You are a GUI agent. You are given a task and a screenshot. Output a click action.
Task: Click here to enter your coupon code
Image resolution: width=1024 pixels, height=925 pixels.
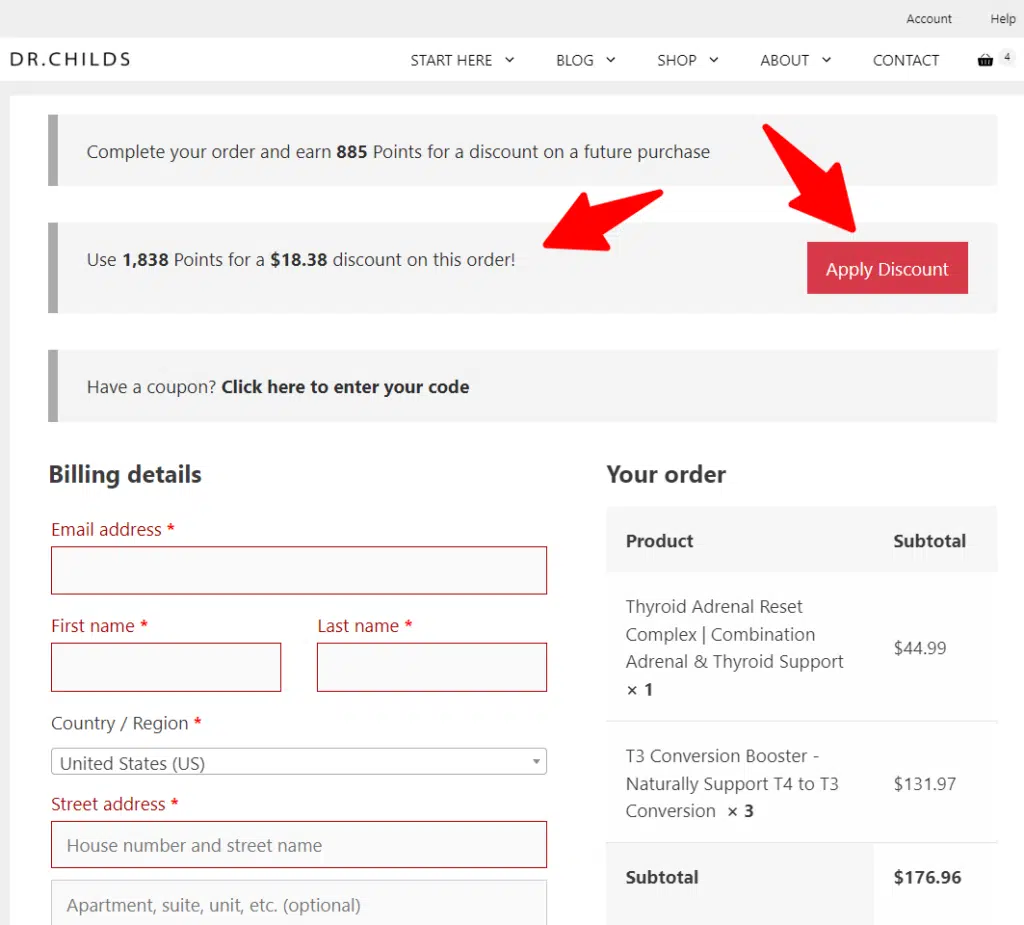pos(345,387)
